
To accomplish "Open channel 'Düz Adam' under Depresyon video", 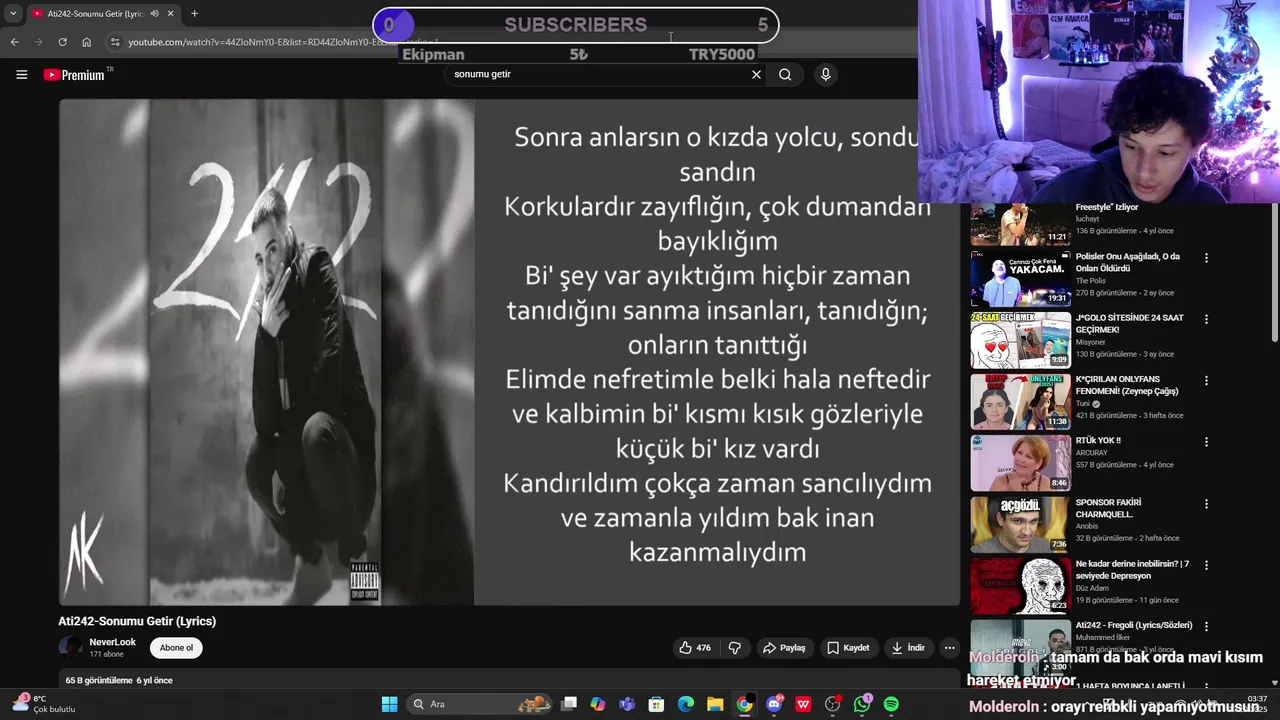I will tap(1094, 588).
